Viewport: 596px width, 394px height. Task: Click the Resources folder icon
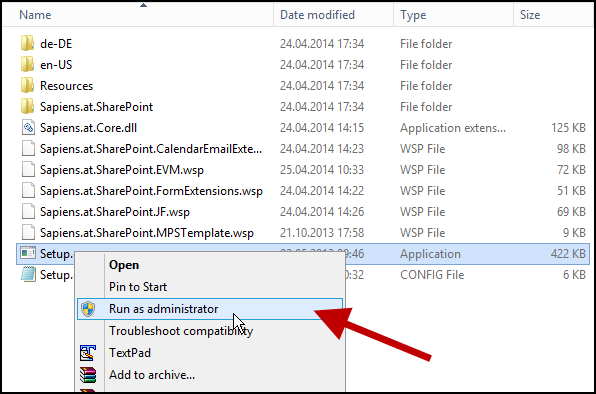tap(27, 85)
